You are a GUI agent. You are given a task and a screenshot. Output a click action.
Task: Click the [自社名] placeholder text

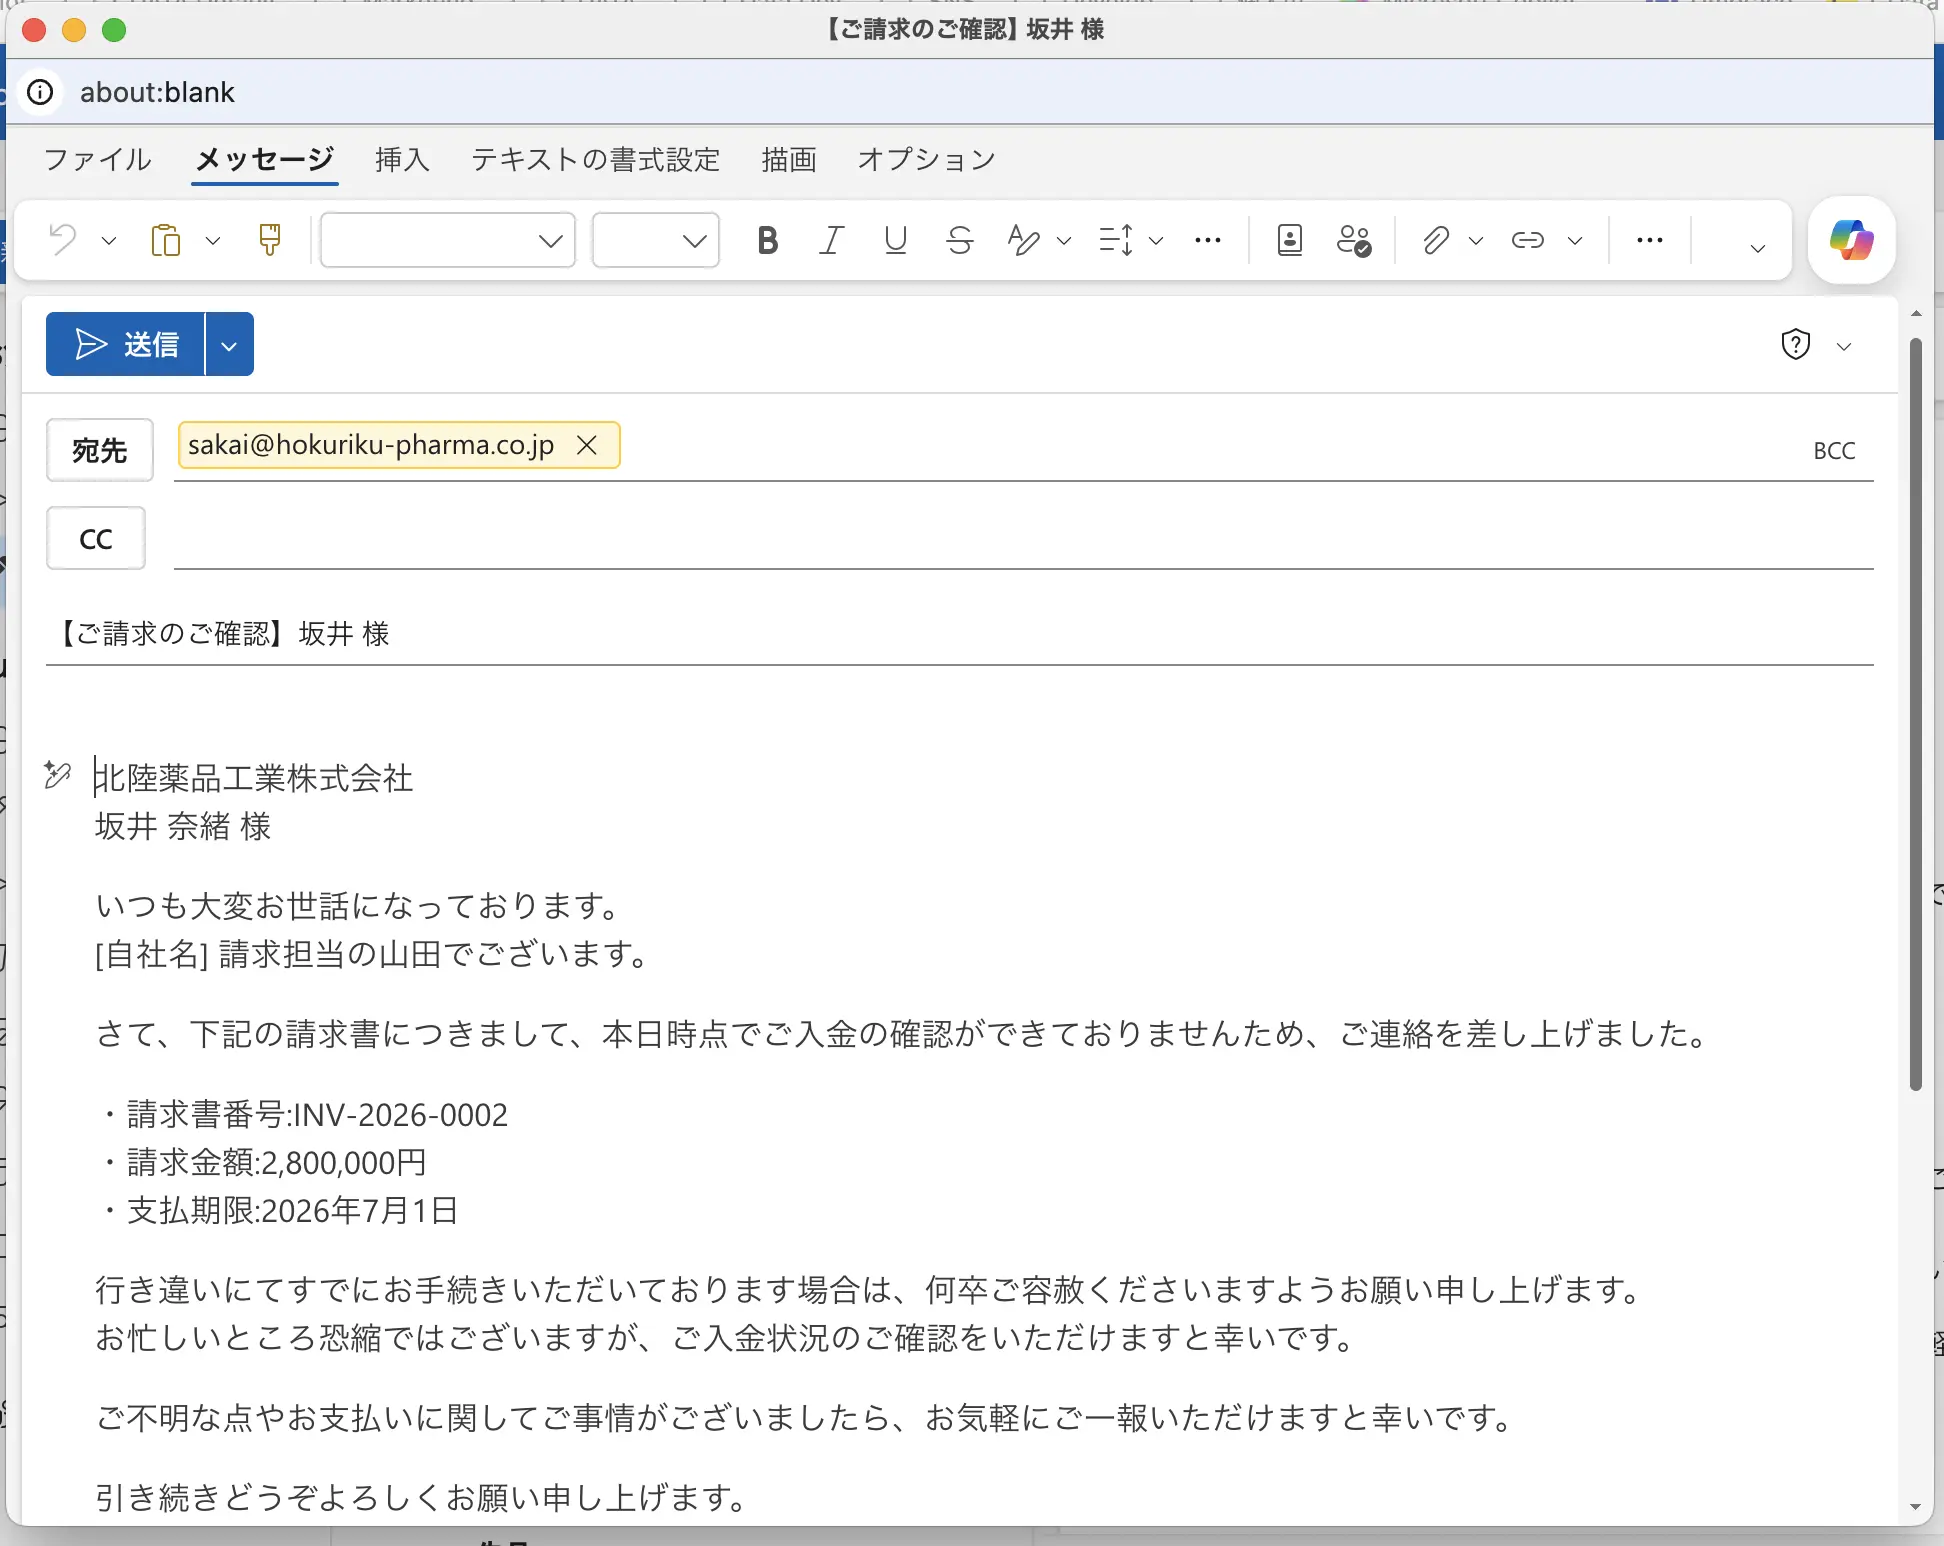click(151, 954)
